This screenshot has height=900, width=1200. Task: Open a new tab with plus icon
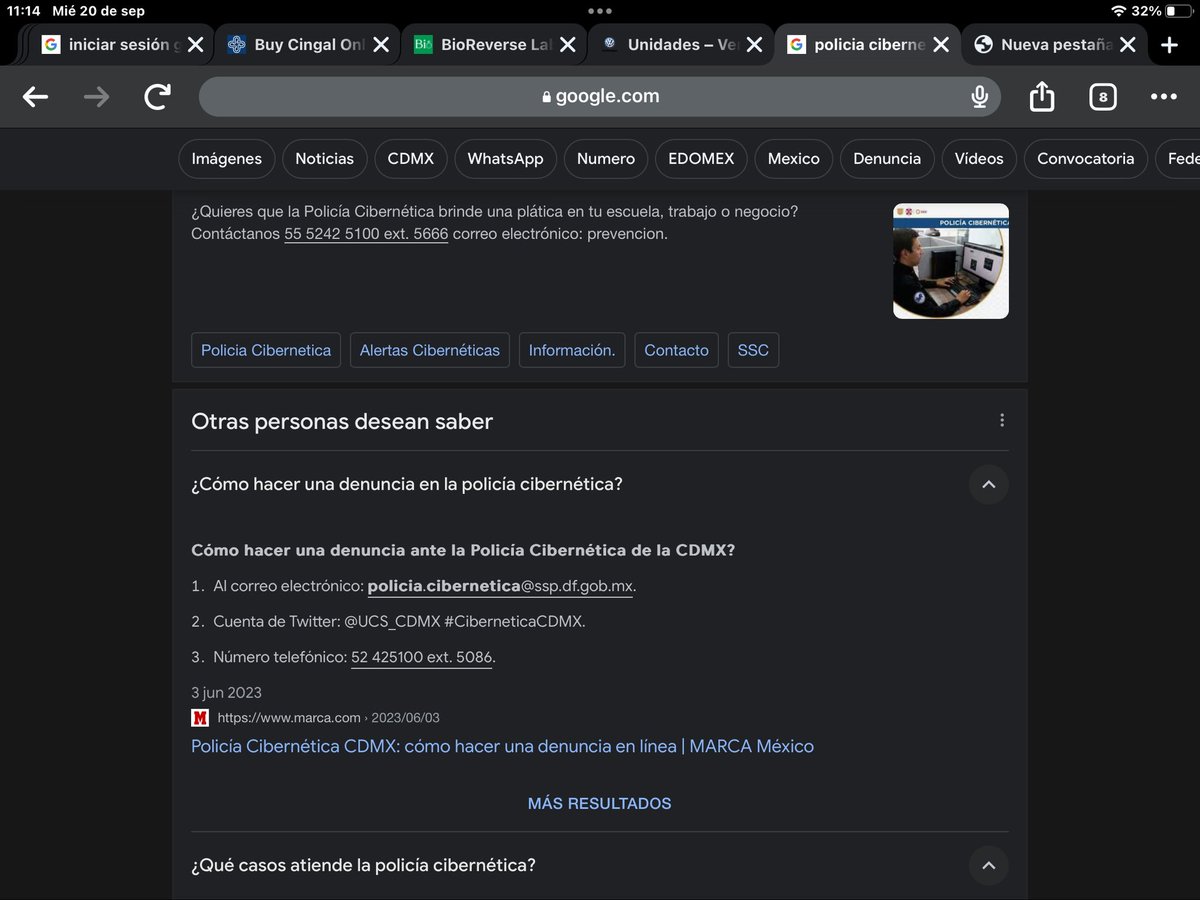[x=1169, y=45]
